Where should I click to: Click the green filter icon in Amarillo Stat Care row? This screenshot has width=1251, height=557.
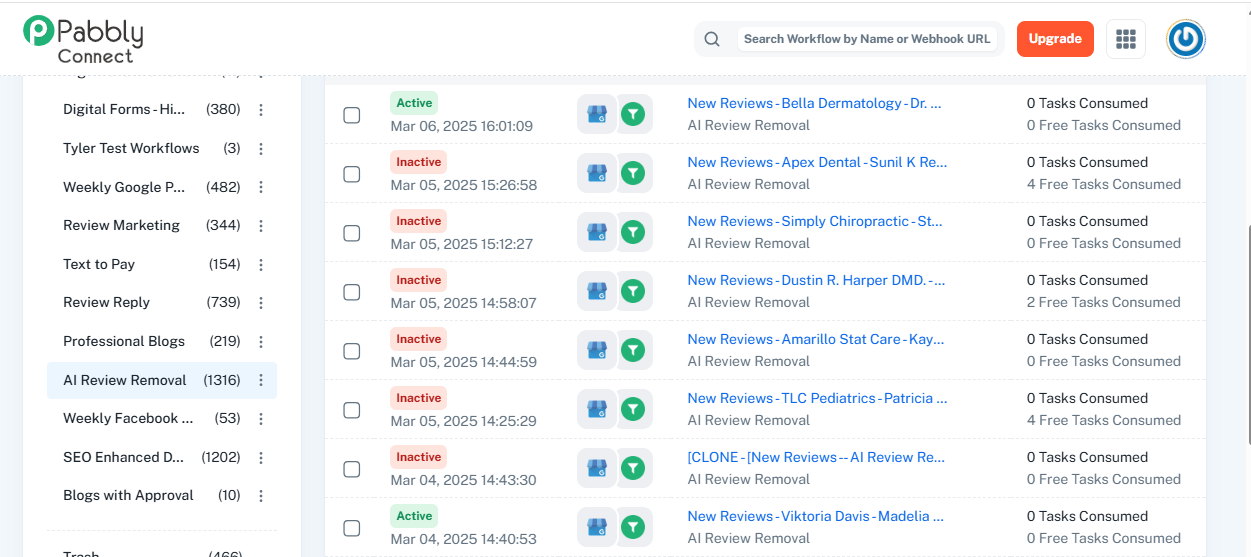click(633, 350)
